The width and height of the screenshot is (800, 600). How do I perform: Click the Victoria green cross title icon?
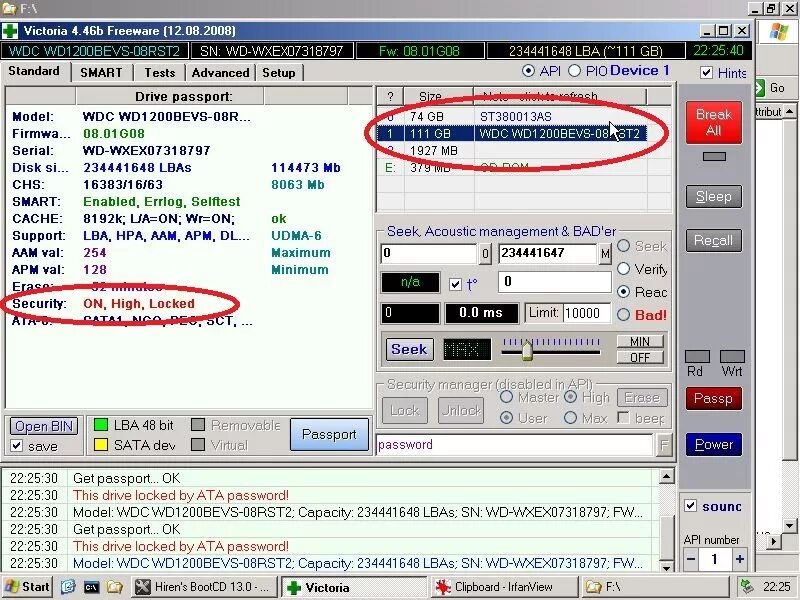9,31
